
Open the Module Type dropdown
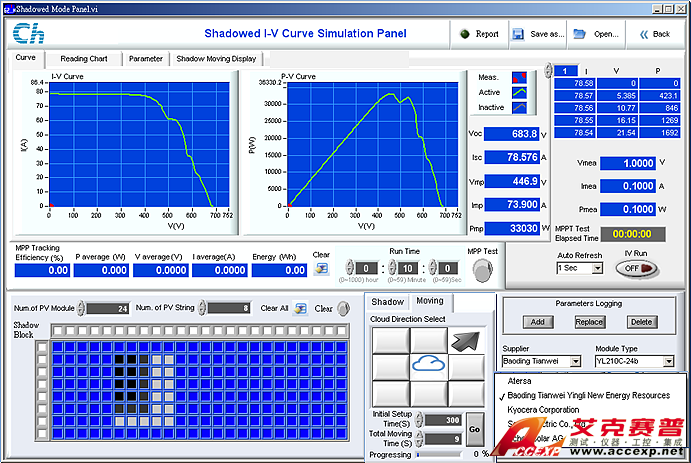coord(667,361)
